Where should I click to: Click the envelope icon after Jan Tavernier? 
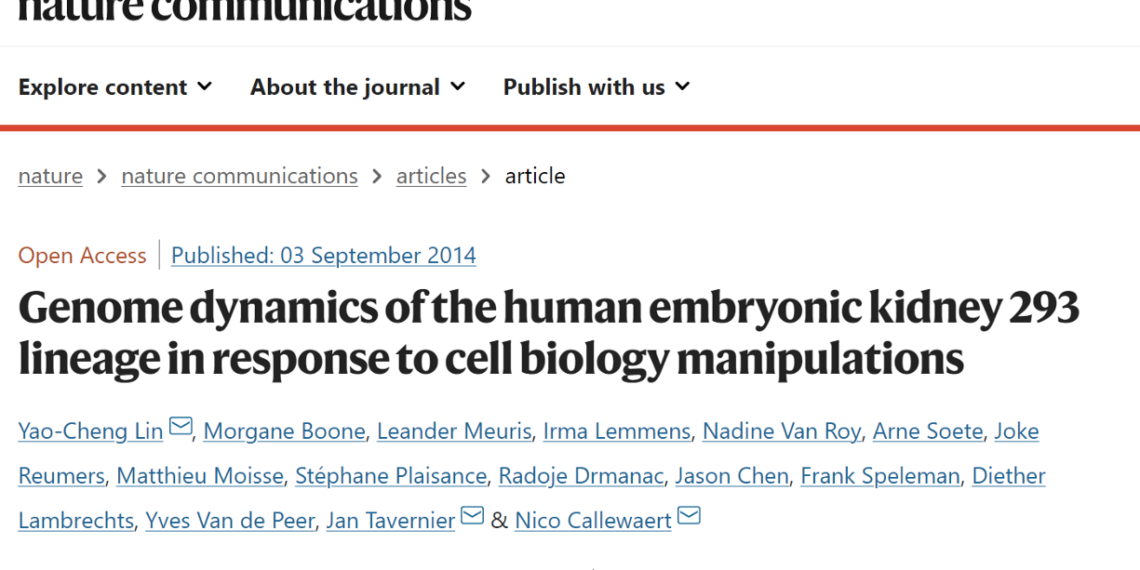pos(473,515)
